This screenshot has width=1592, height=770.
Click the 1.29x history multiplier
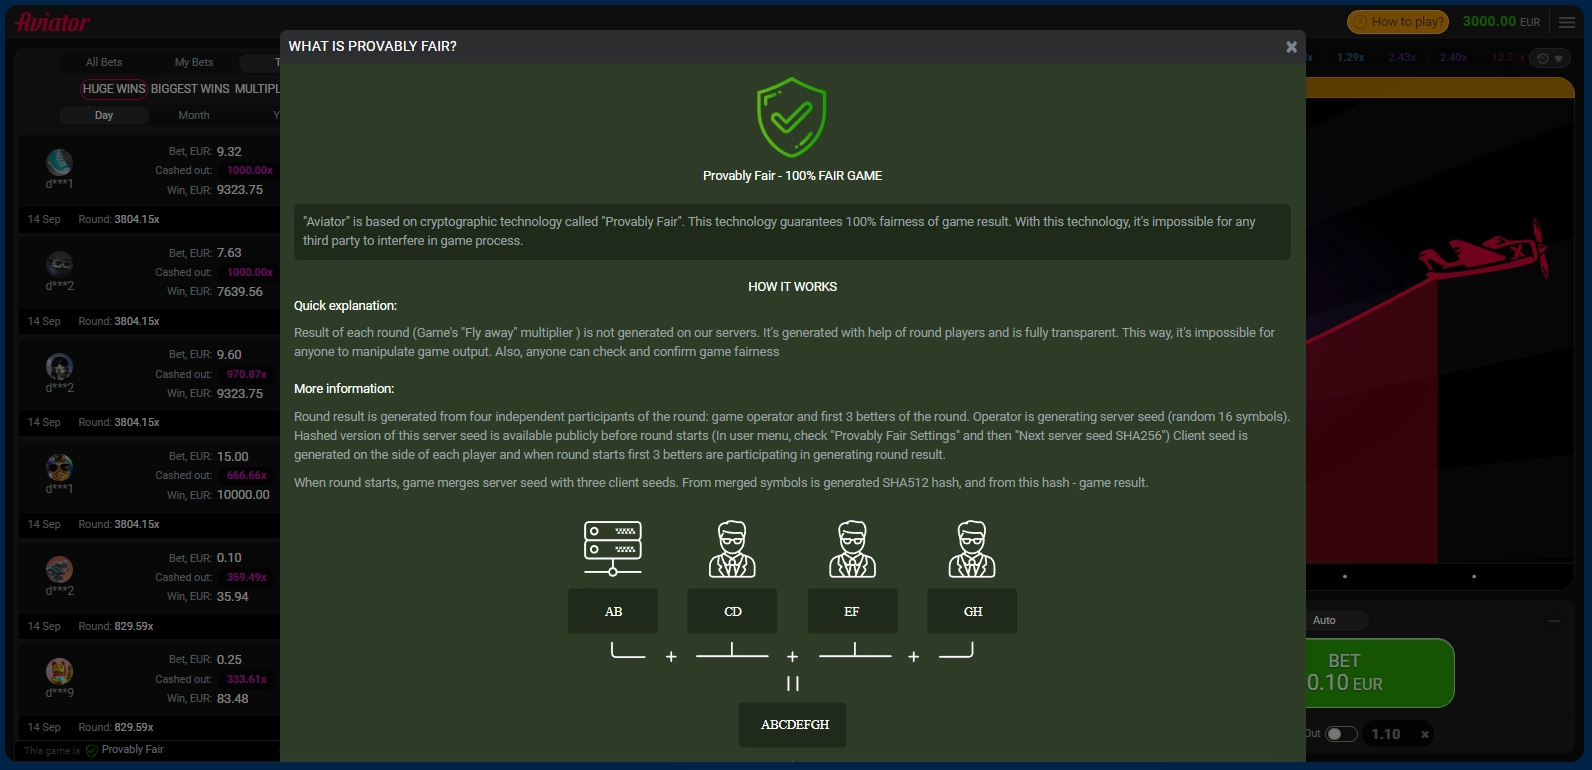coord(1350,58)
